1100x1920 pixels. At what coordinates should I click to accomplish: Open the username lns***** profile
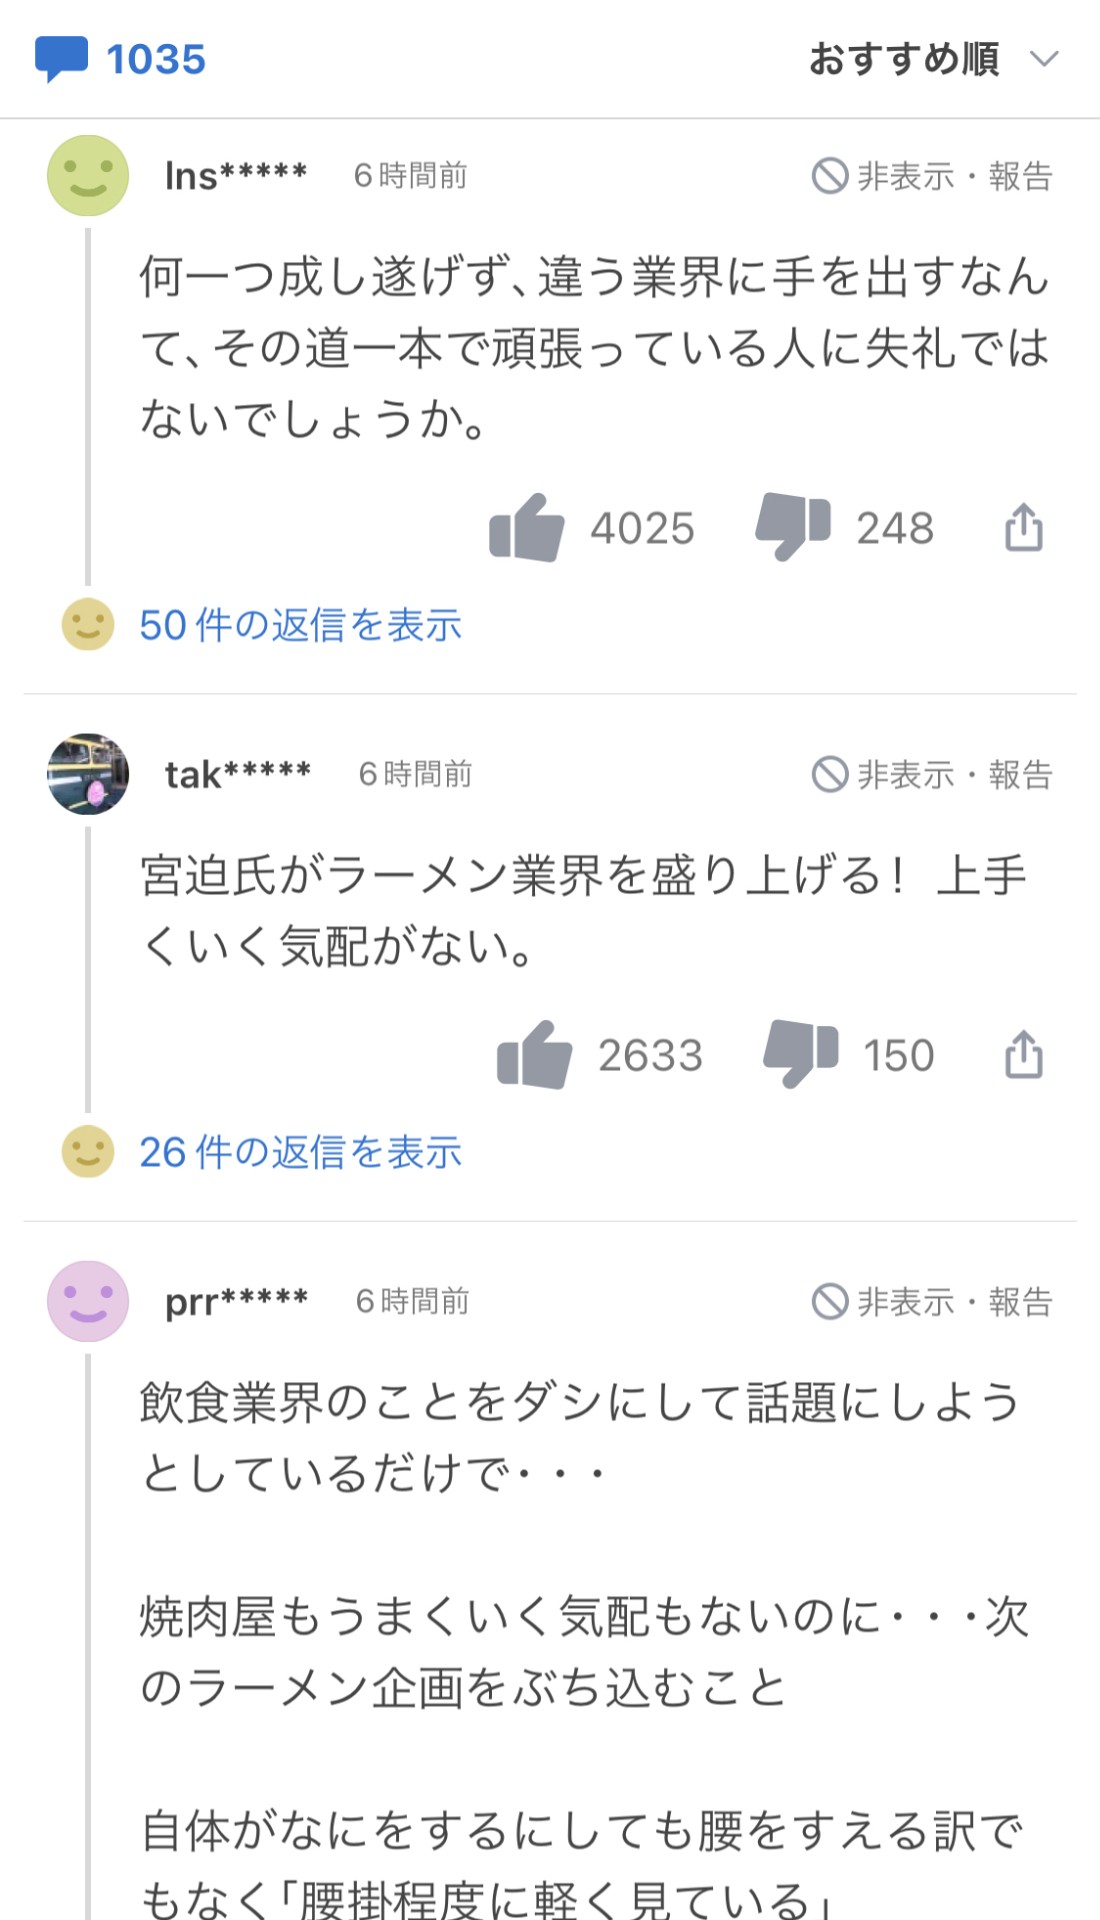236,176
